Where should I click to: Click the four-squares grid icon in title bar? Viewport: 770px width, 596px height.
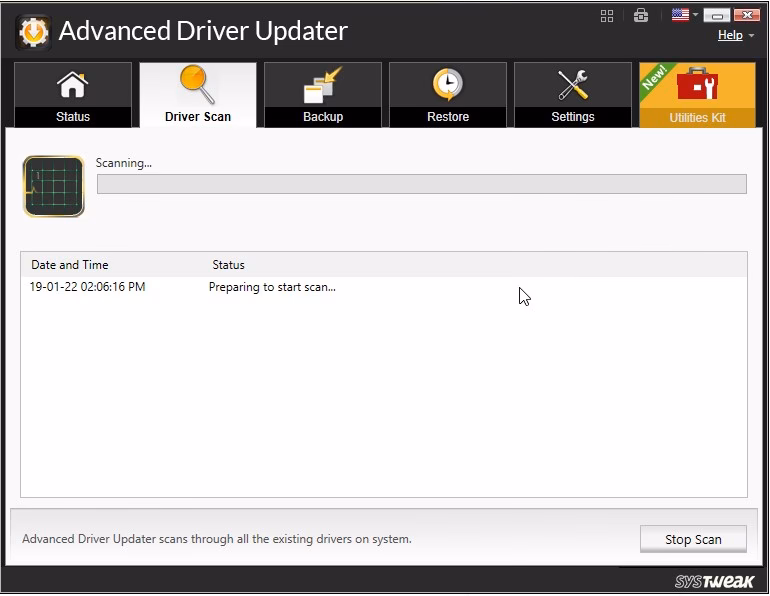tap(607, 15)
